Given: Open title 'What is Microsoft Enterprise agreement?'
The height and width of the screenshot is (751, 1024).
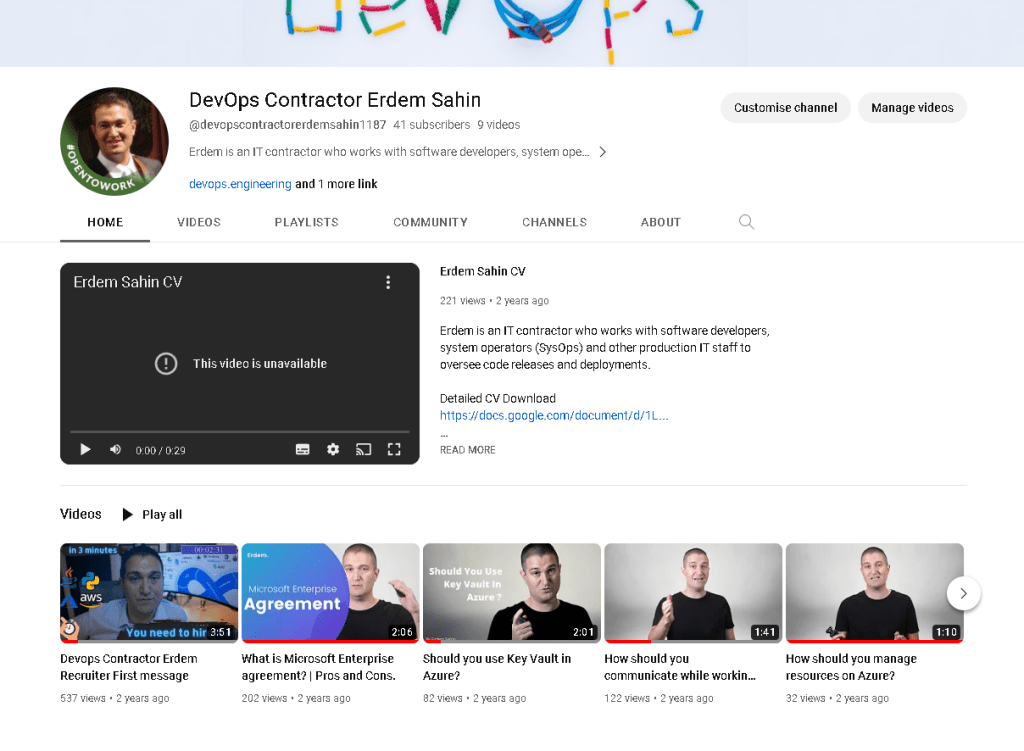Looking at the screenshot, I should [x=318, y=667].
